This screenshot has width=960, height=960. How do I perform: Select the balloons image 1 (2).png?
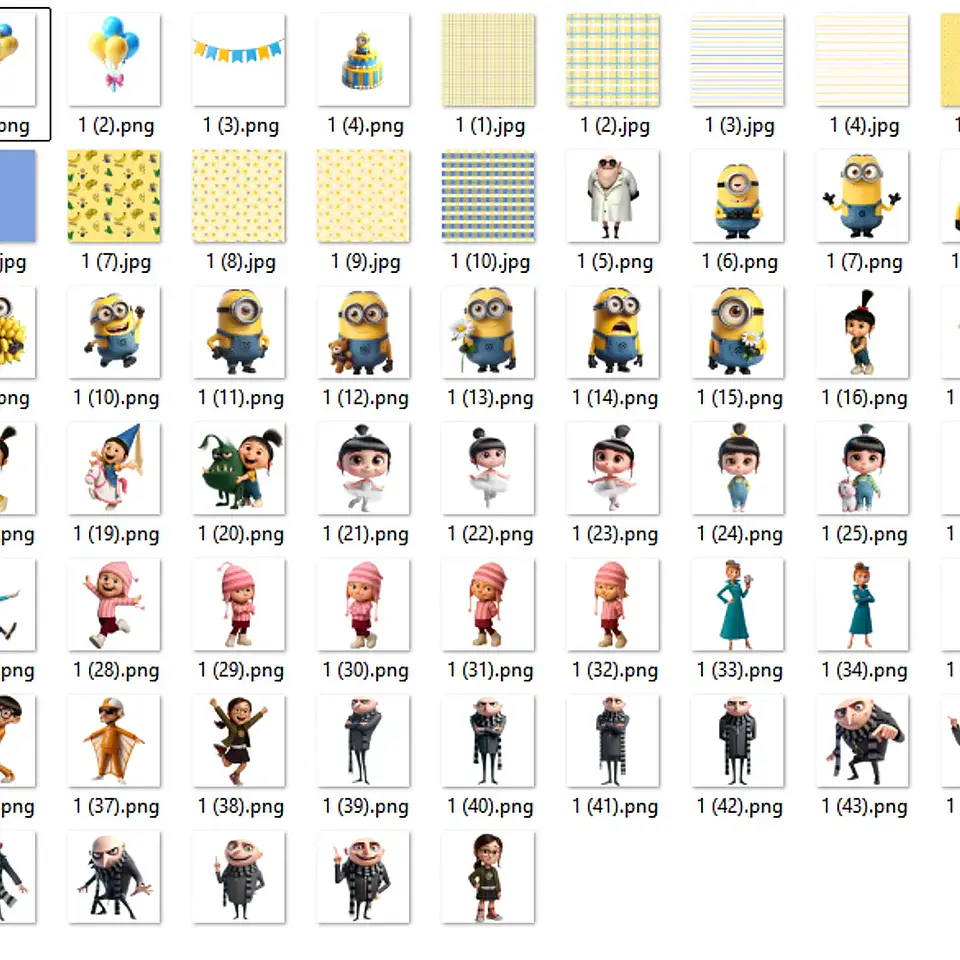113,59
